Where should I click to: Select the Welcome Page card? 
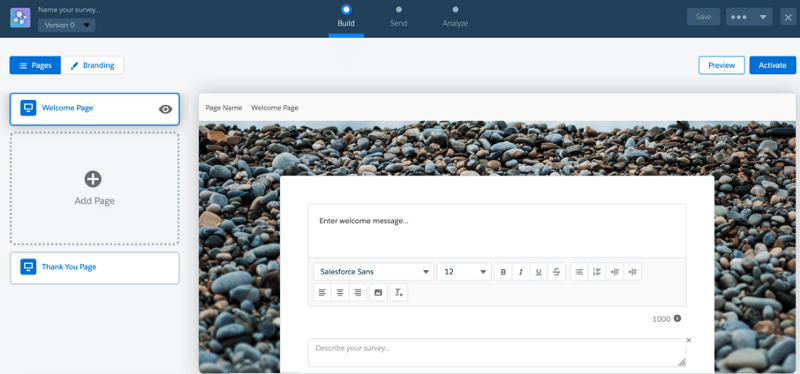94,109
